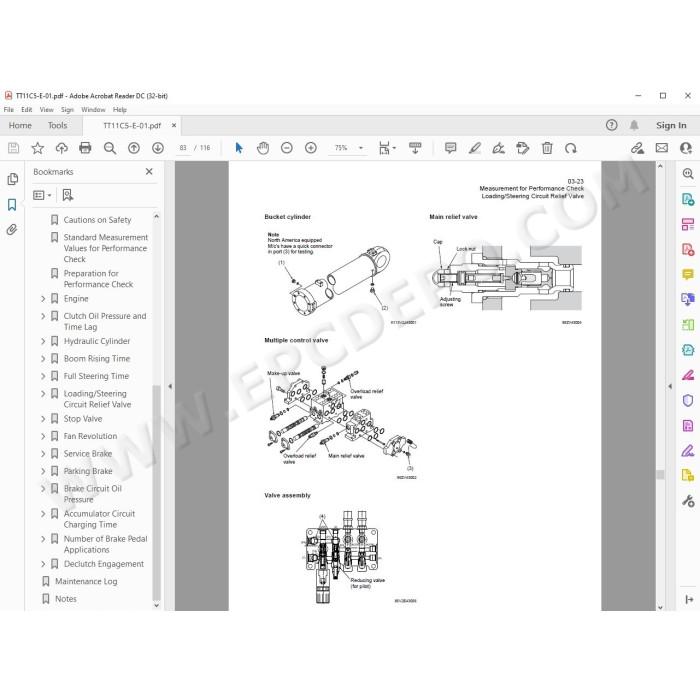Activate the Hand pan tool
Viewport: 700px width, 700px height.
[263, 148]
